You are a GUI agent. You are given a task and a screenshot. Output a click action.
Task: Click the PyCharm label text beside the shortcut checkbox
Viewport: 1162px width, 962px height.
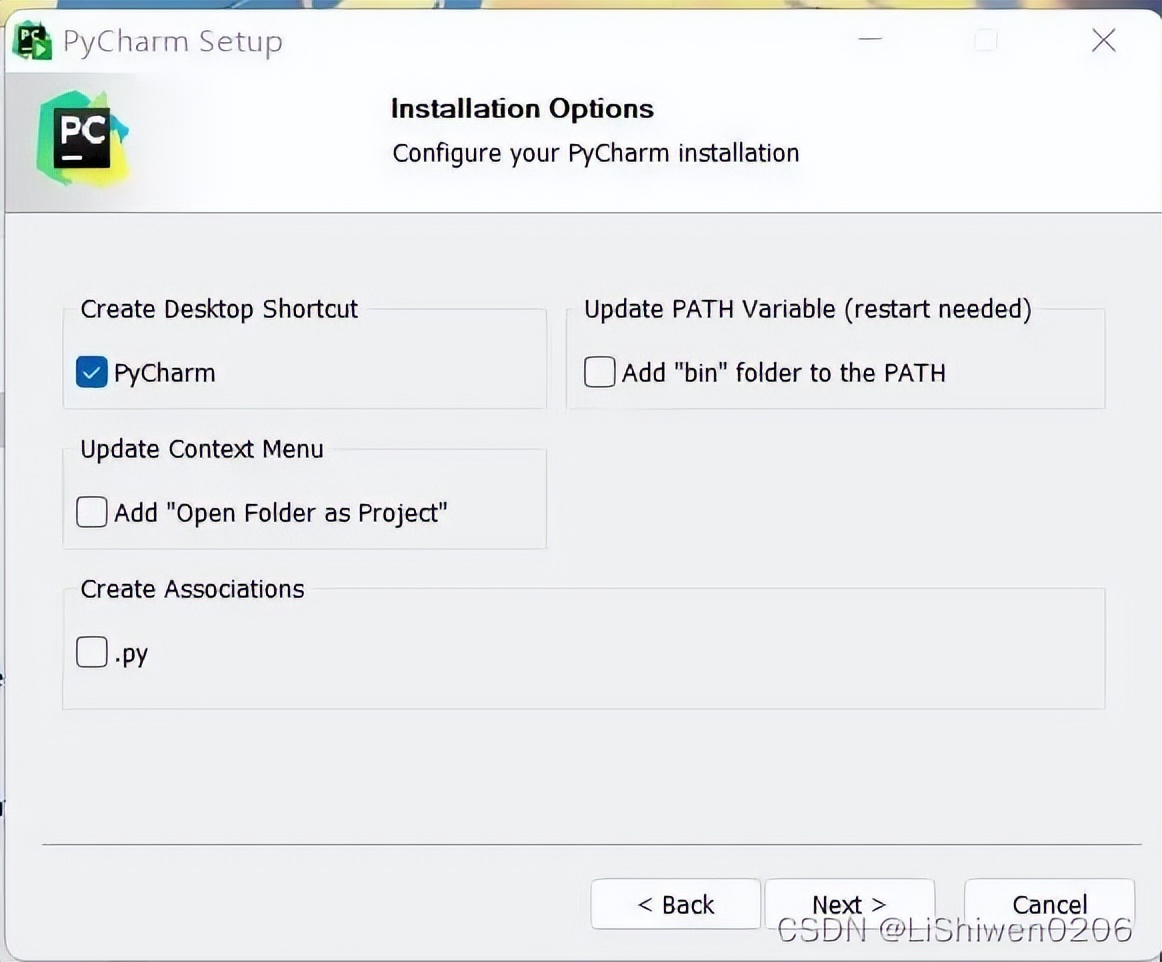tap(165, 373)
